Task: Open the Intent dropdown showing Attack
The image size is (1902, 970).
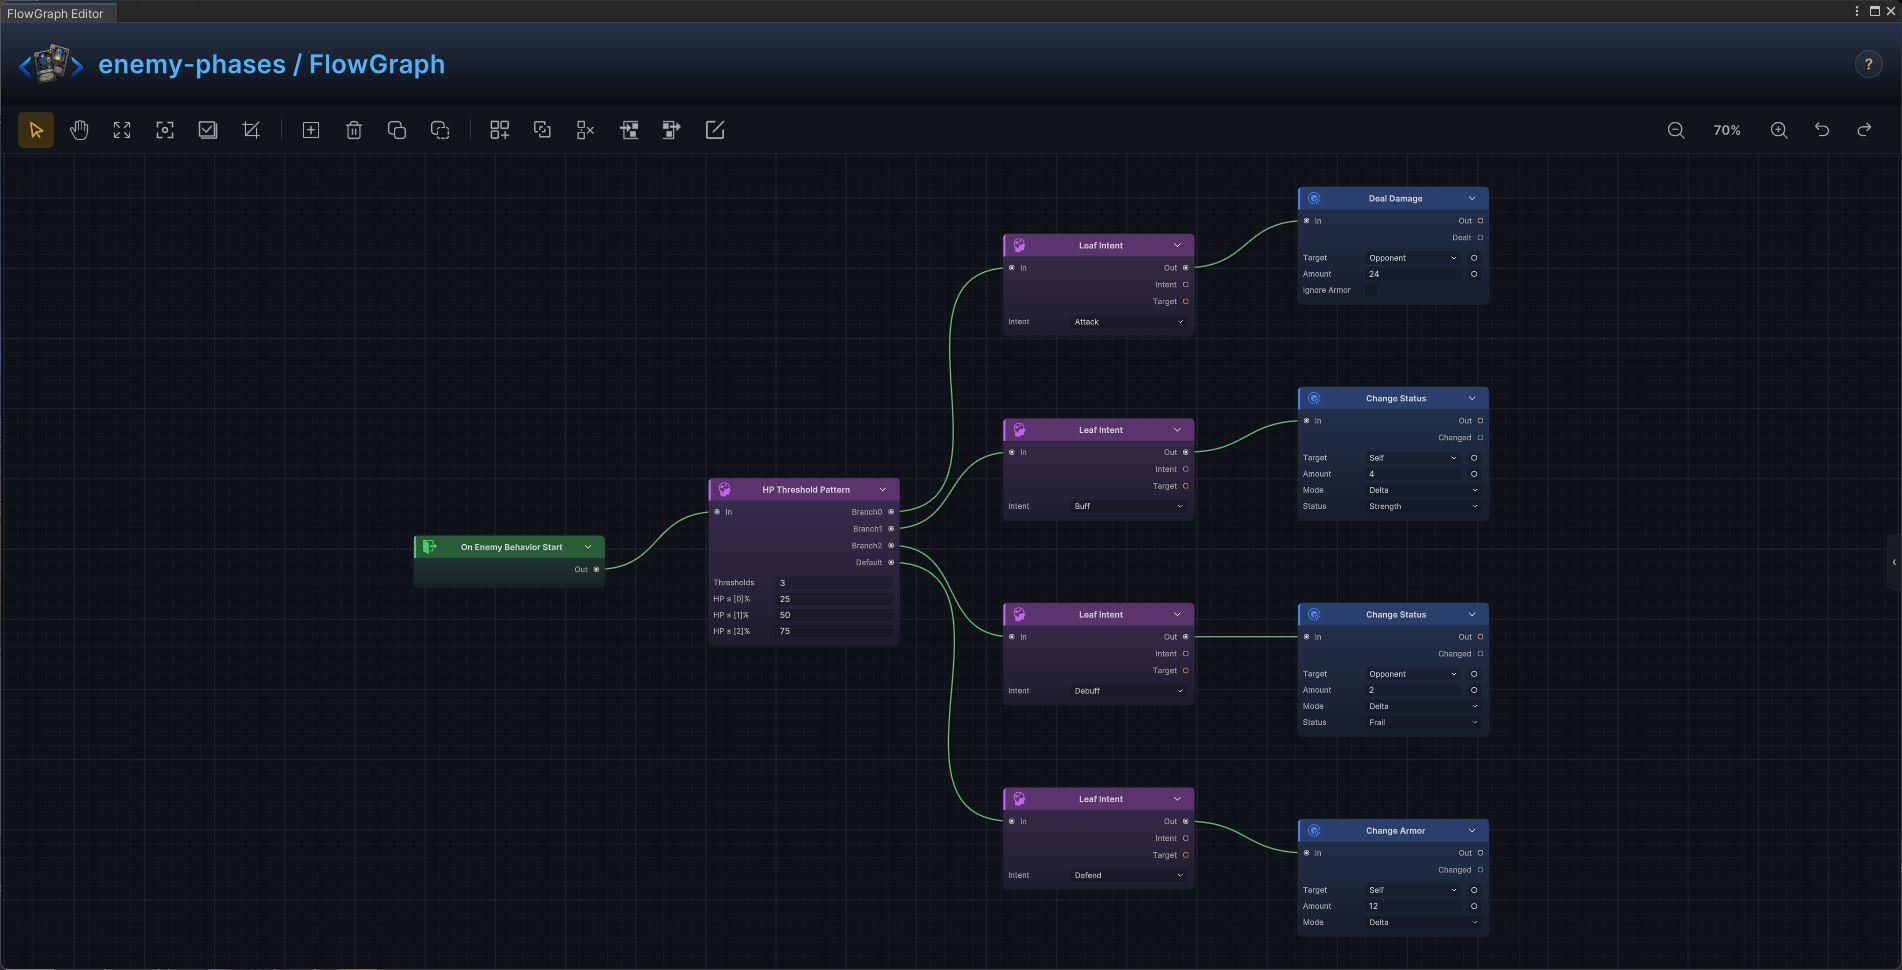Action: click(1129, 322)
